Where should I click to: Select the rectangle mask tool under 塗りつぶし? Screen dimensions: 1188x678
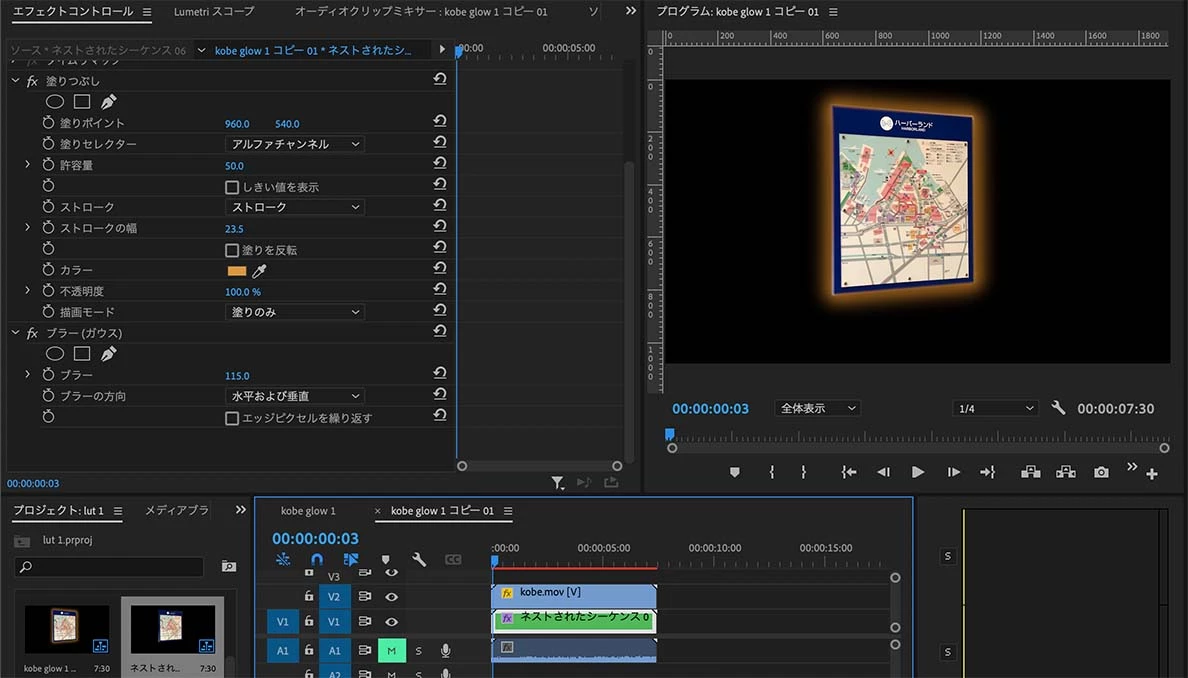point(82,102)
